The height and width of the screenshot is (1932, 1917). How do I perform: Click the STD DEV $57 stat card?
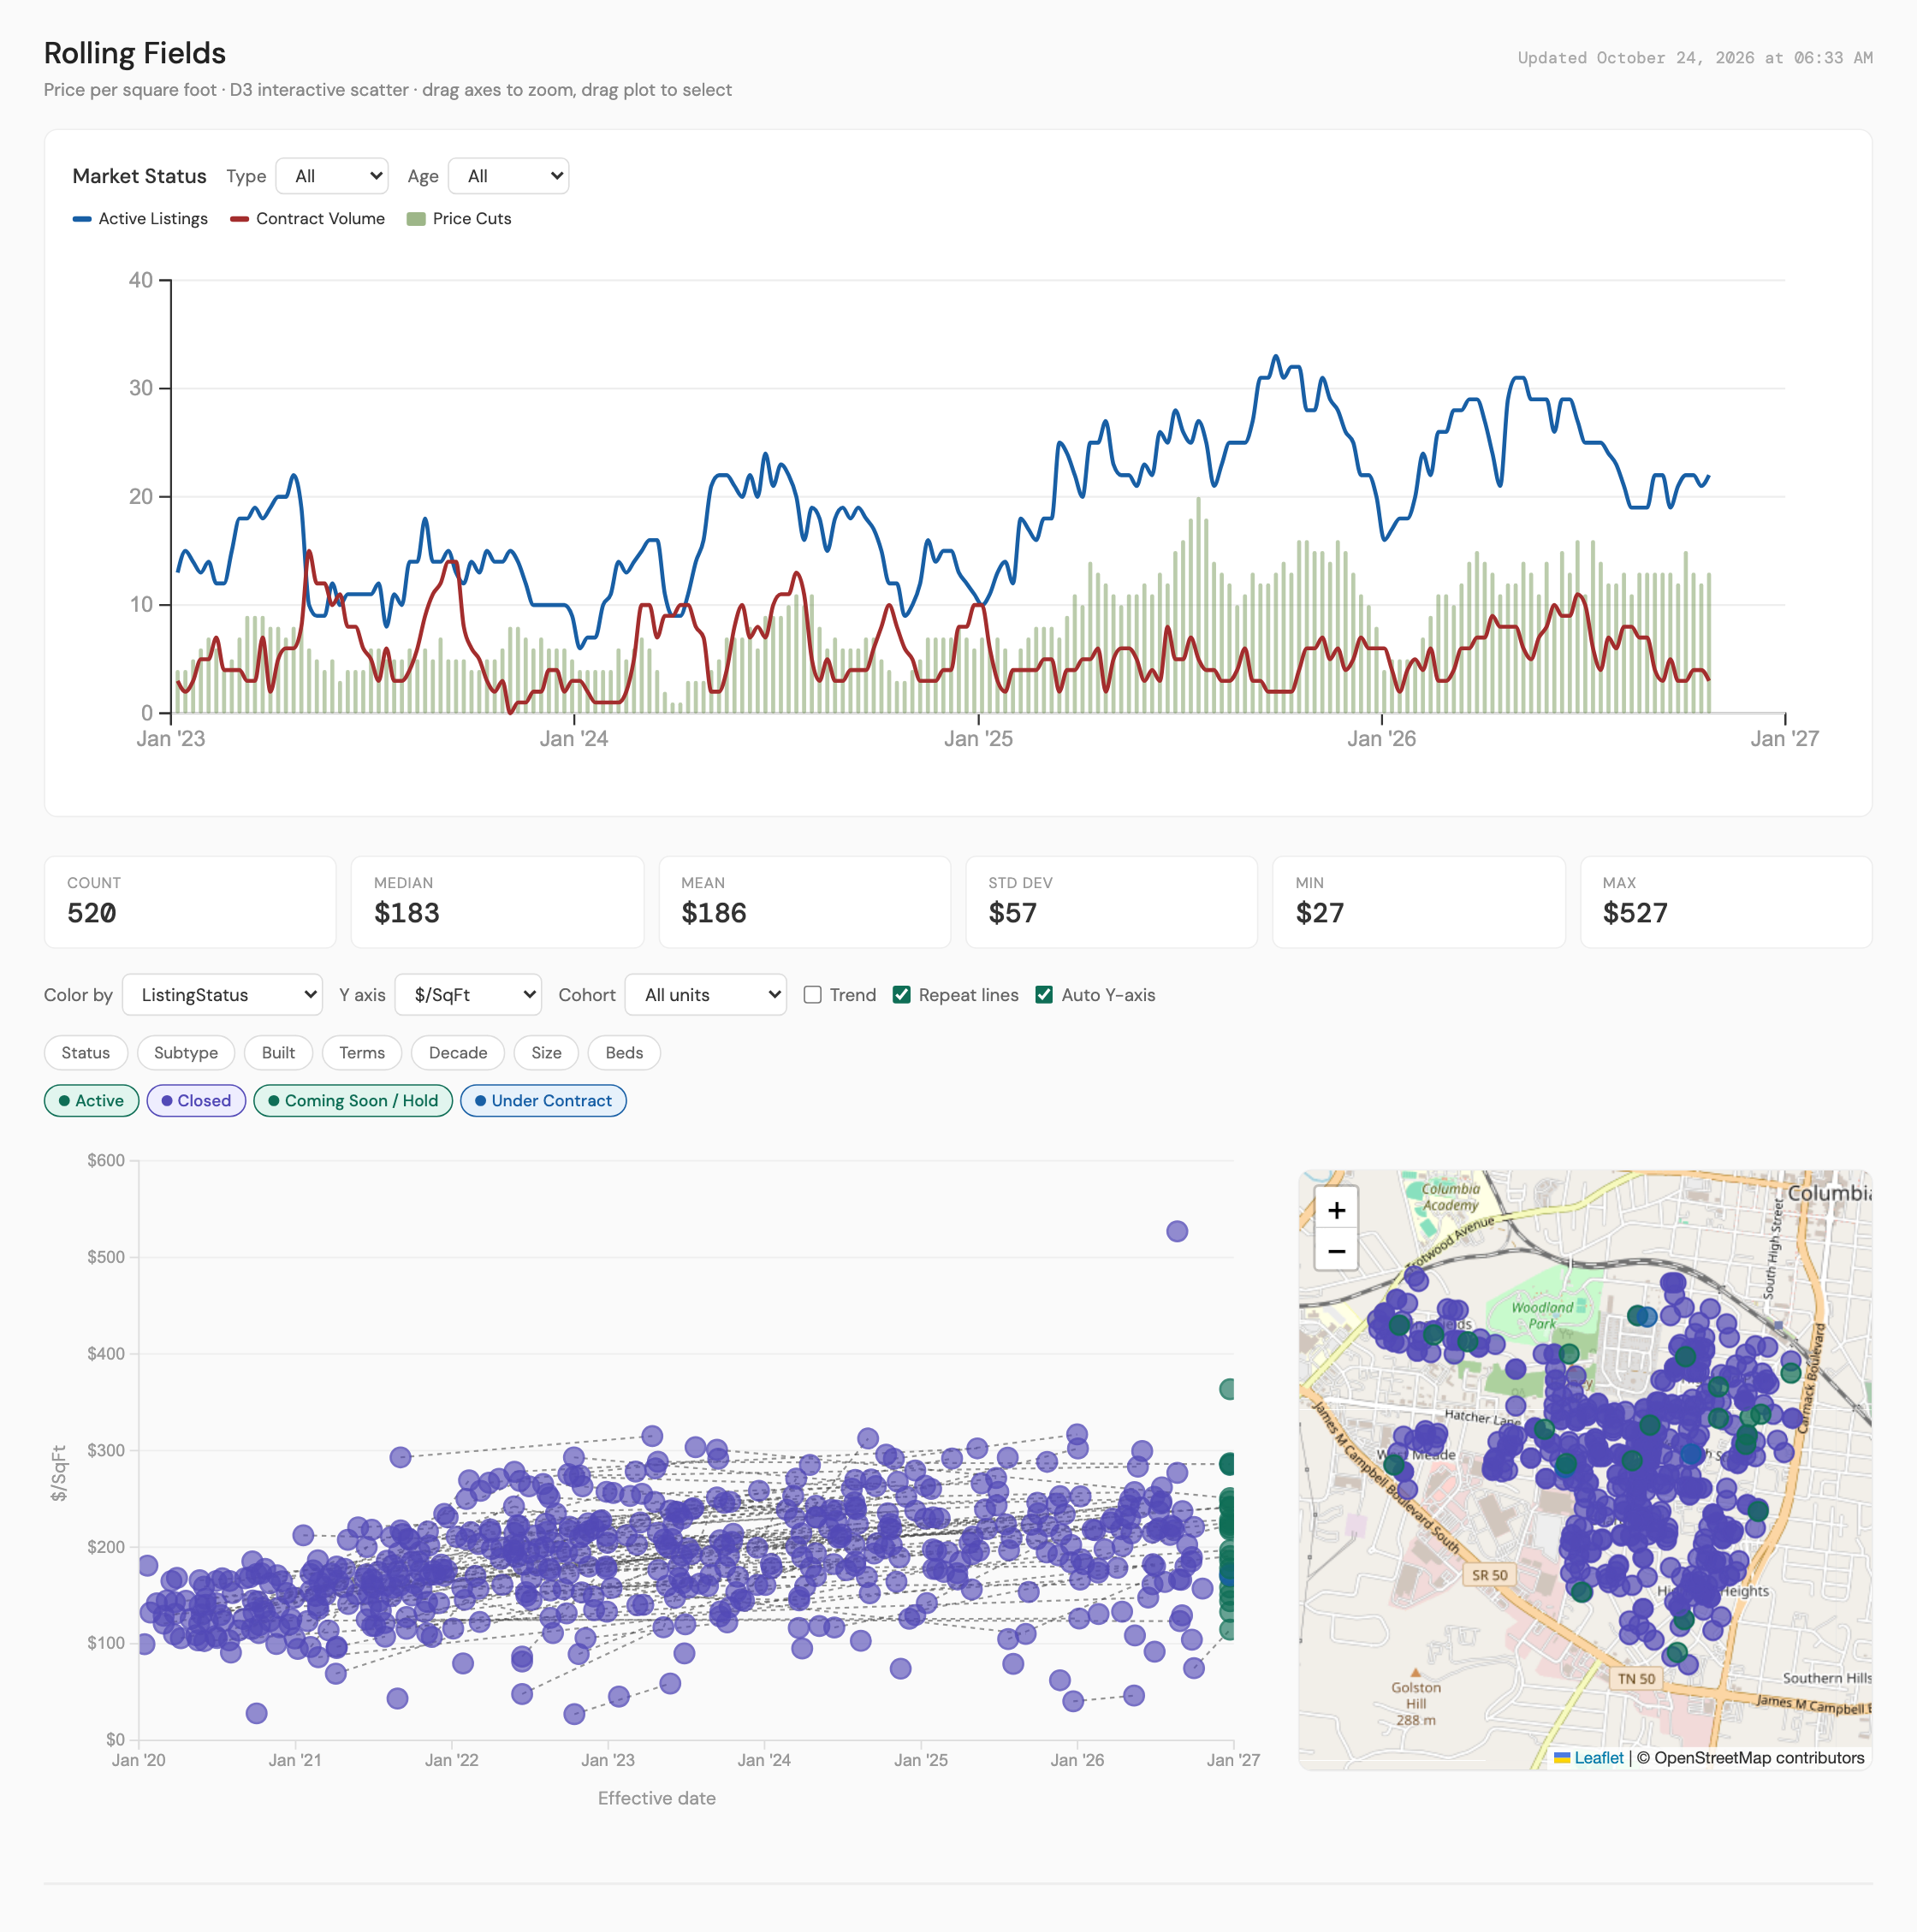coord(1112,902)
